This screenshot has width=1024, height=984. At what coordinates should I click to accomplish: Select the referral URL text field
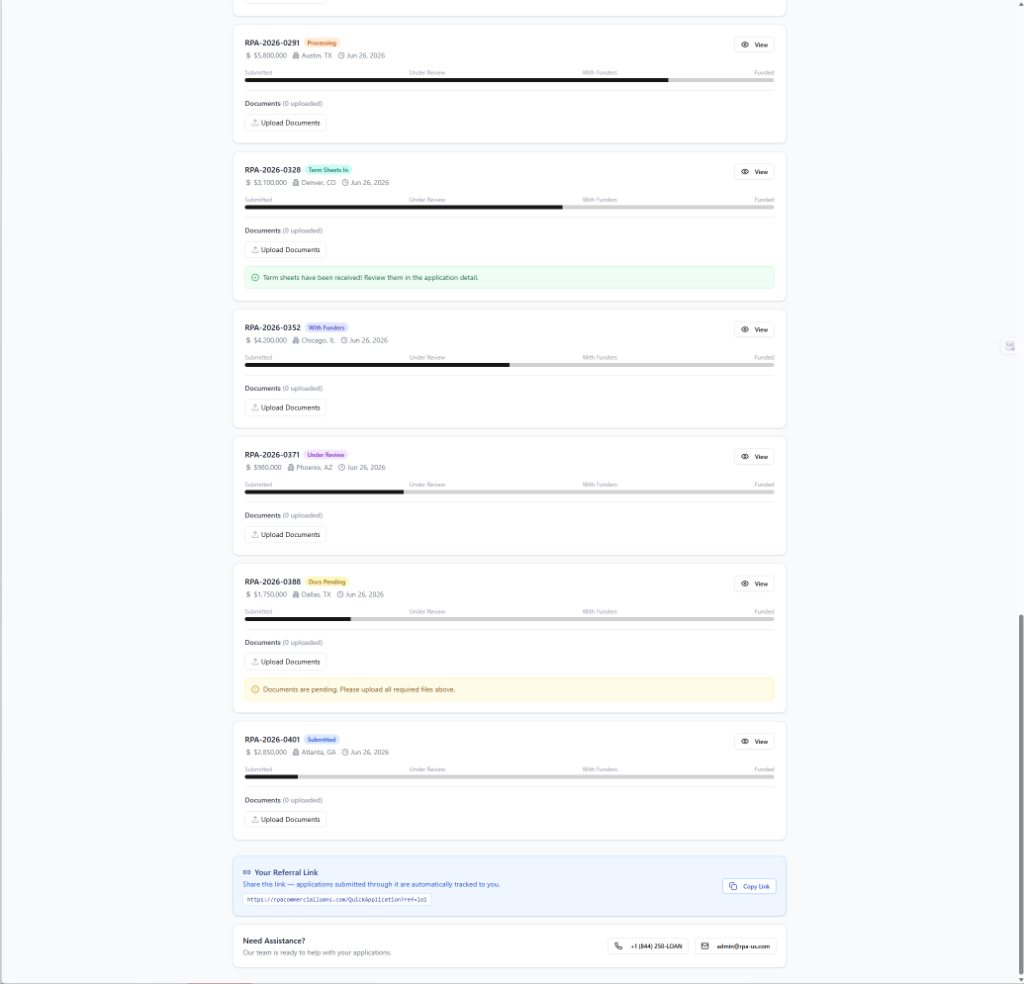337,900
